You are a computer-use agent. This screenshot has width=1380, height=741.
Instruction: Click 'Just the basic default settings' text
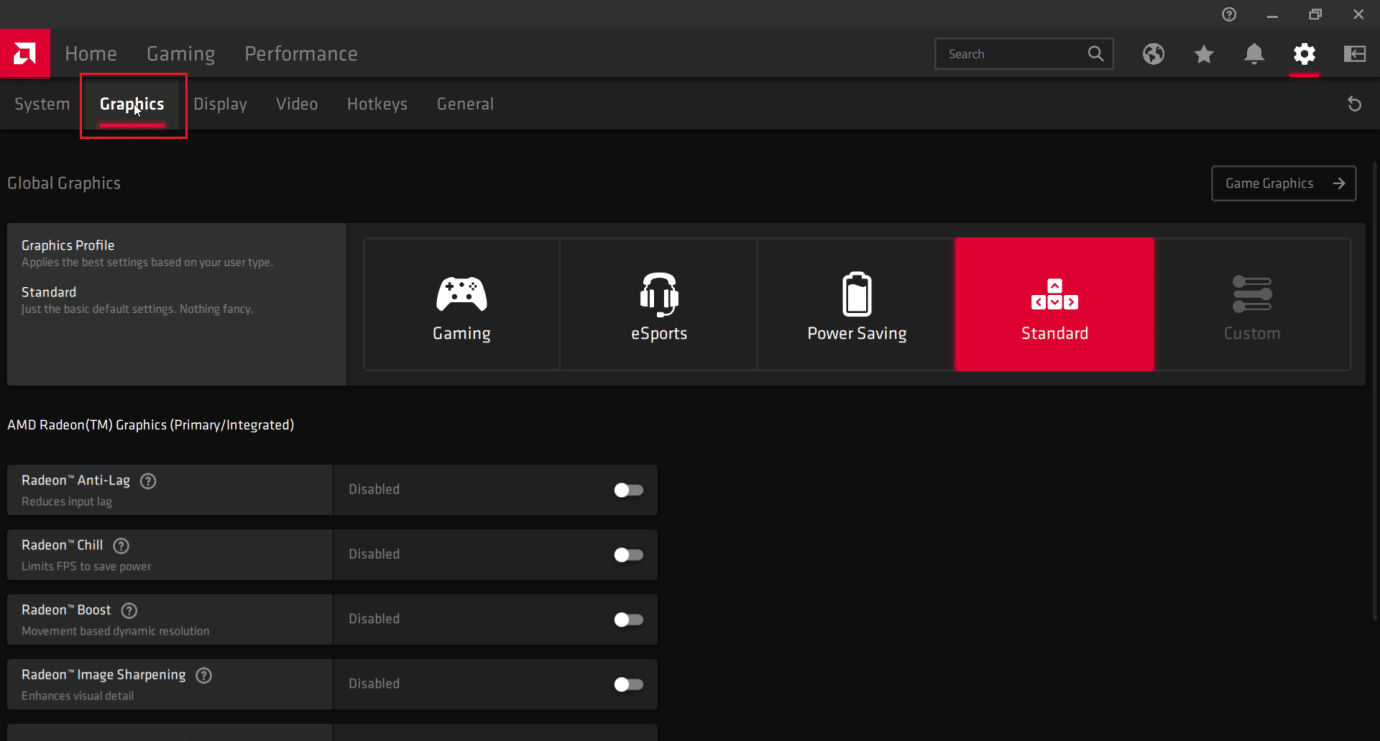click(x=137, y=310)
